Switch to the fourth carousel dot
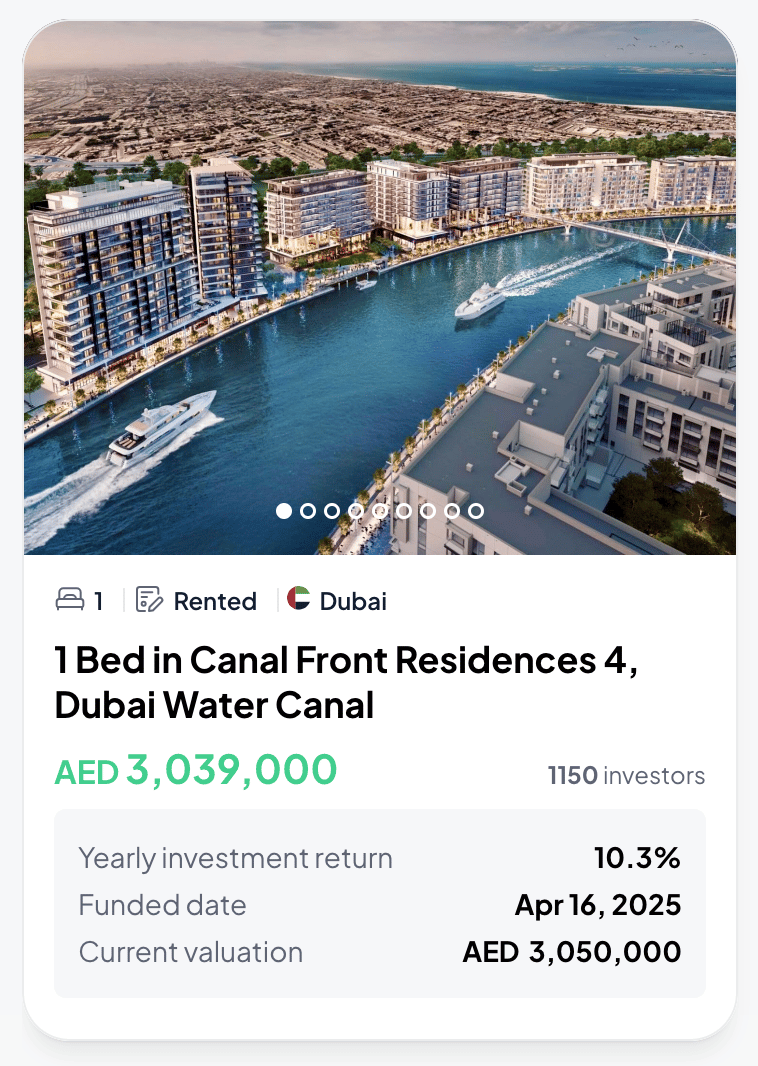 (x=356, y=511)
